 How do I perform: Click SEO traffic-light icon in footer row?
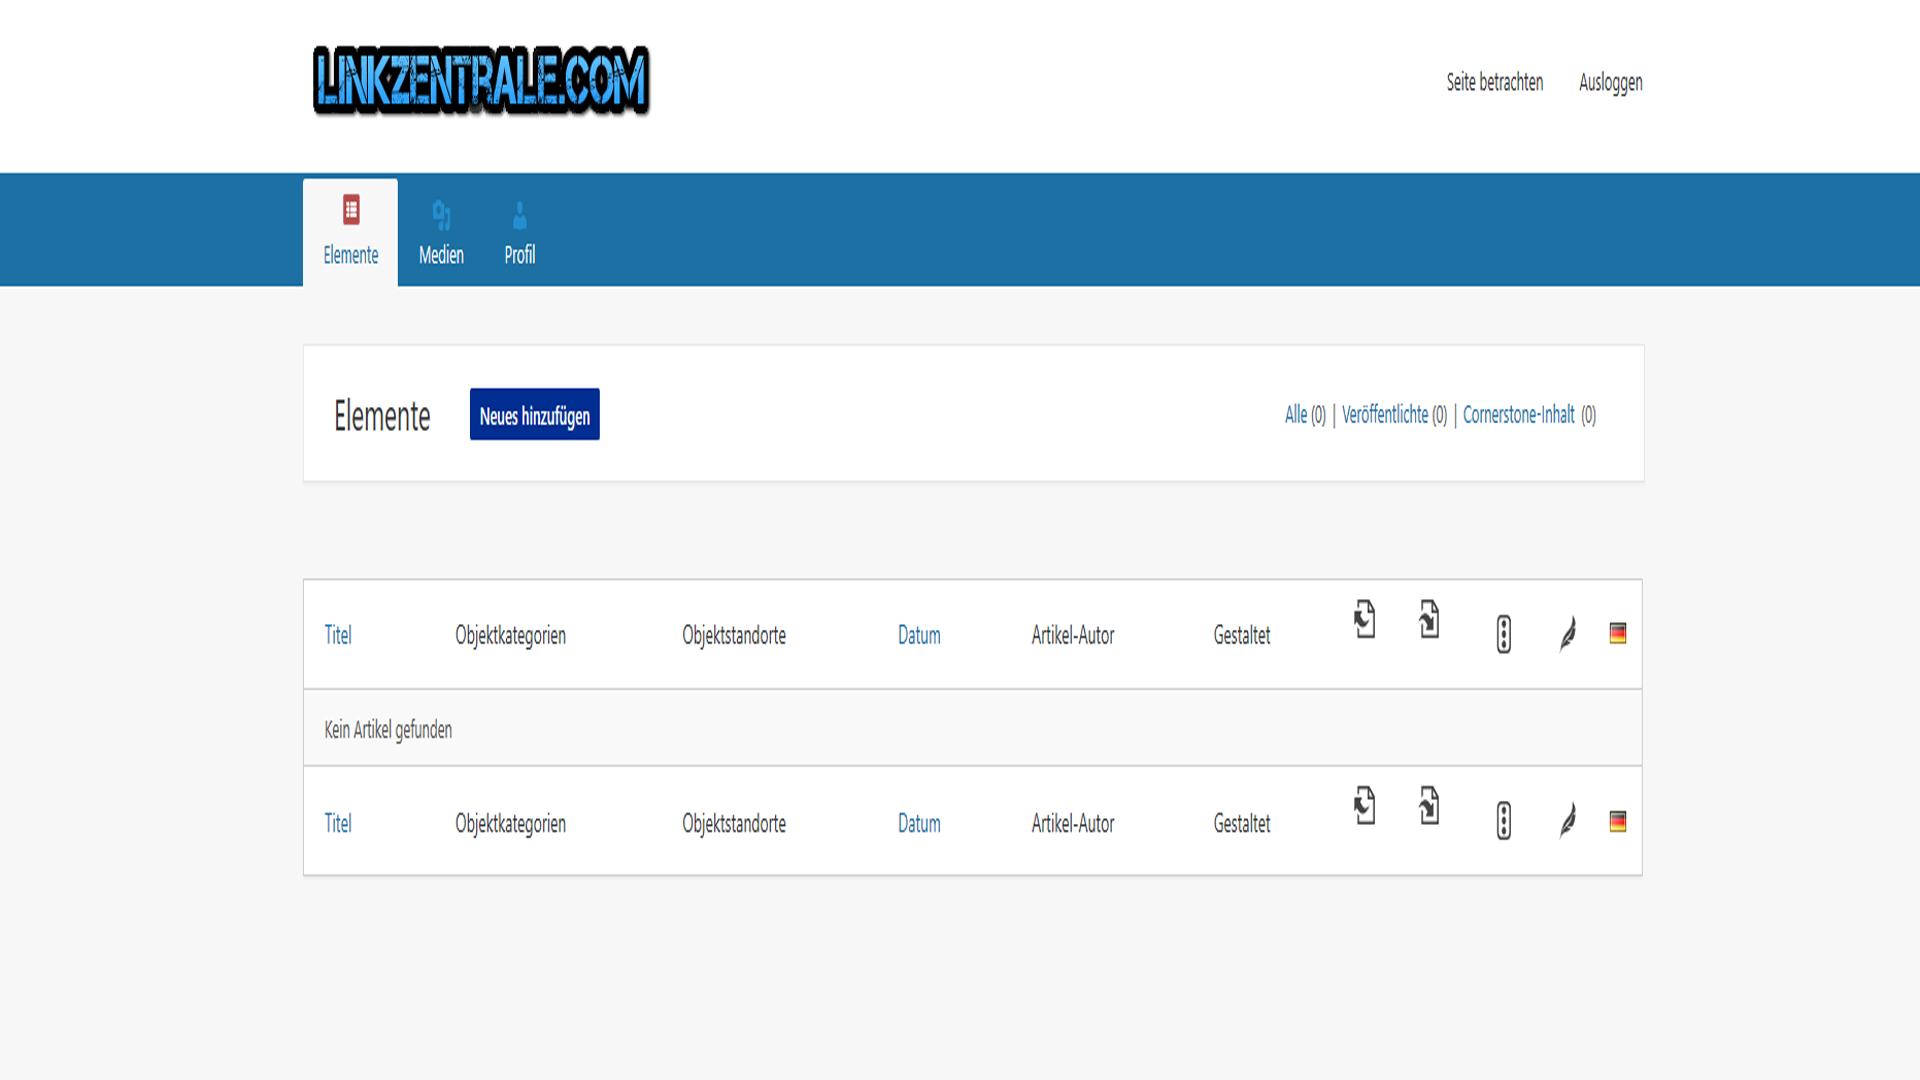(1503, 821)
